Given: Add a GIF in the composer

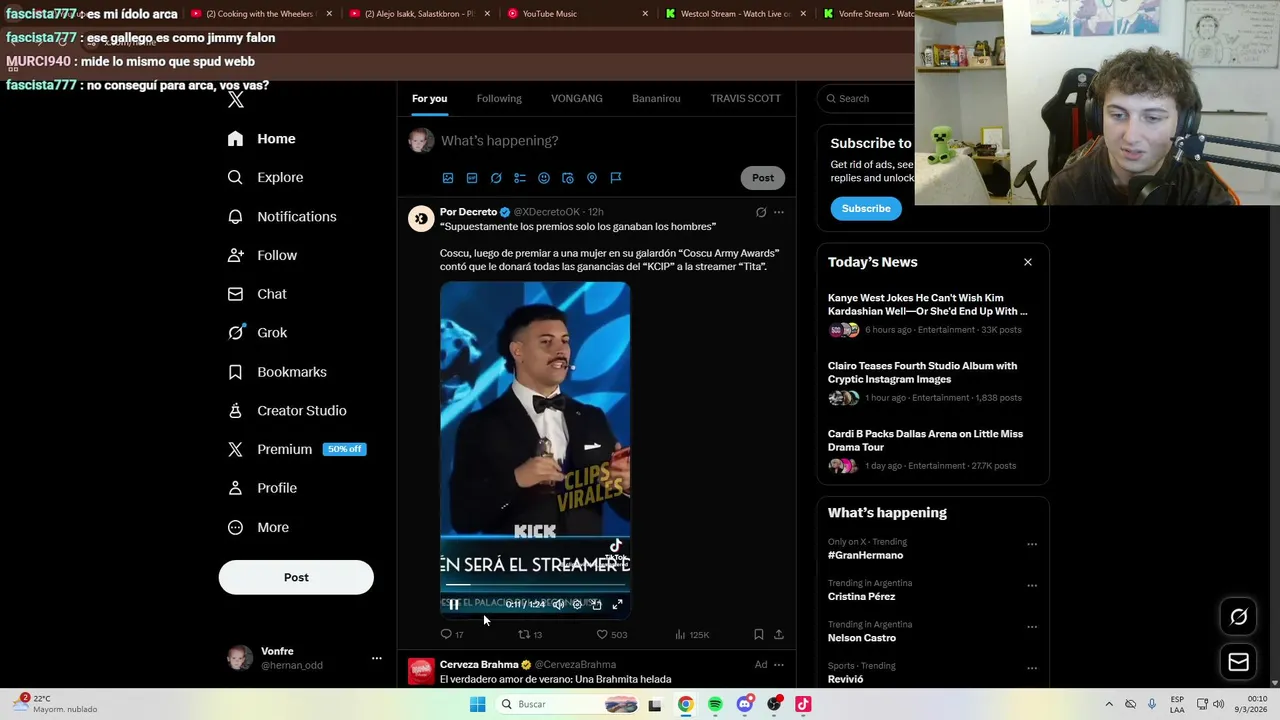Looking at the screenshot, I should [472, 178].
